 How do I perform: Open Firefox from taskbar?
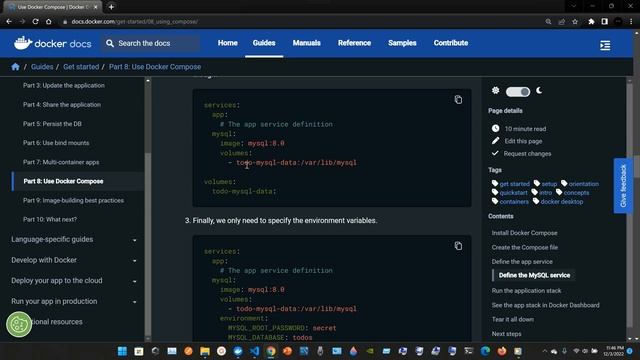502,351
